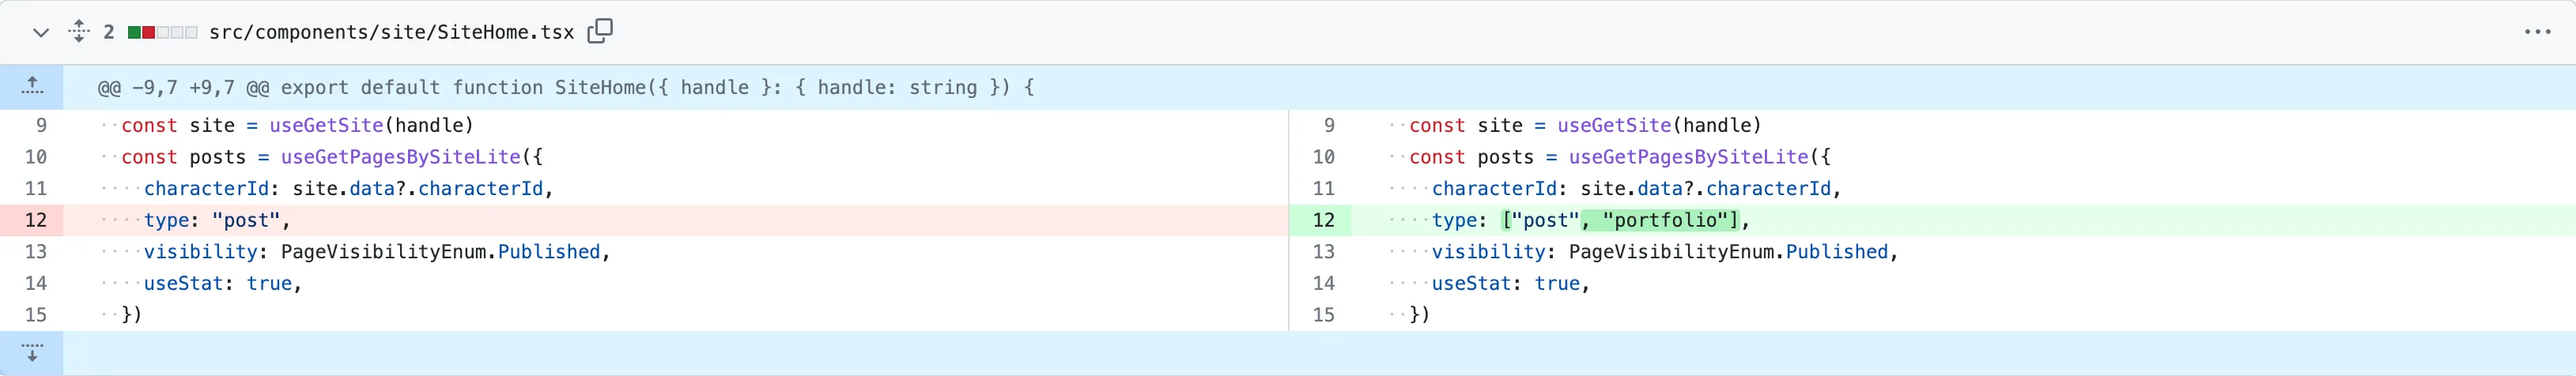Expand hidden lines above the hunk
2576x376 pixels.
(32, 87)
